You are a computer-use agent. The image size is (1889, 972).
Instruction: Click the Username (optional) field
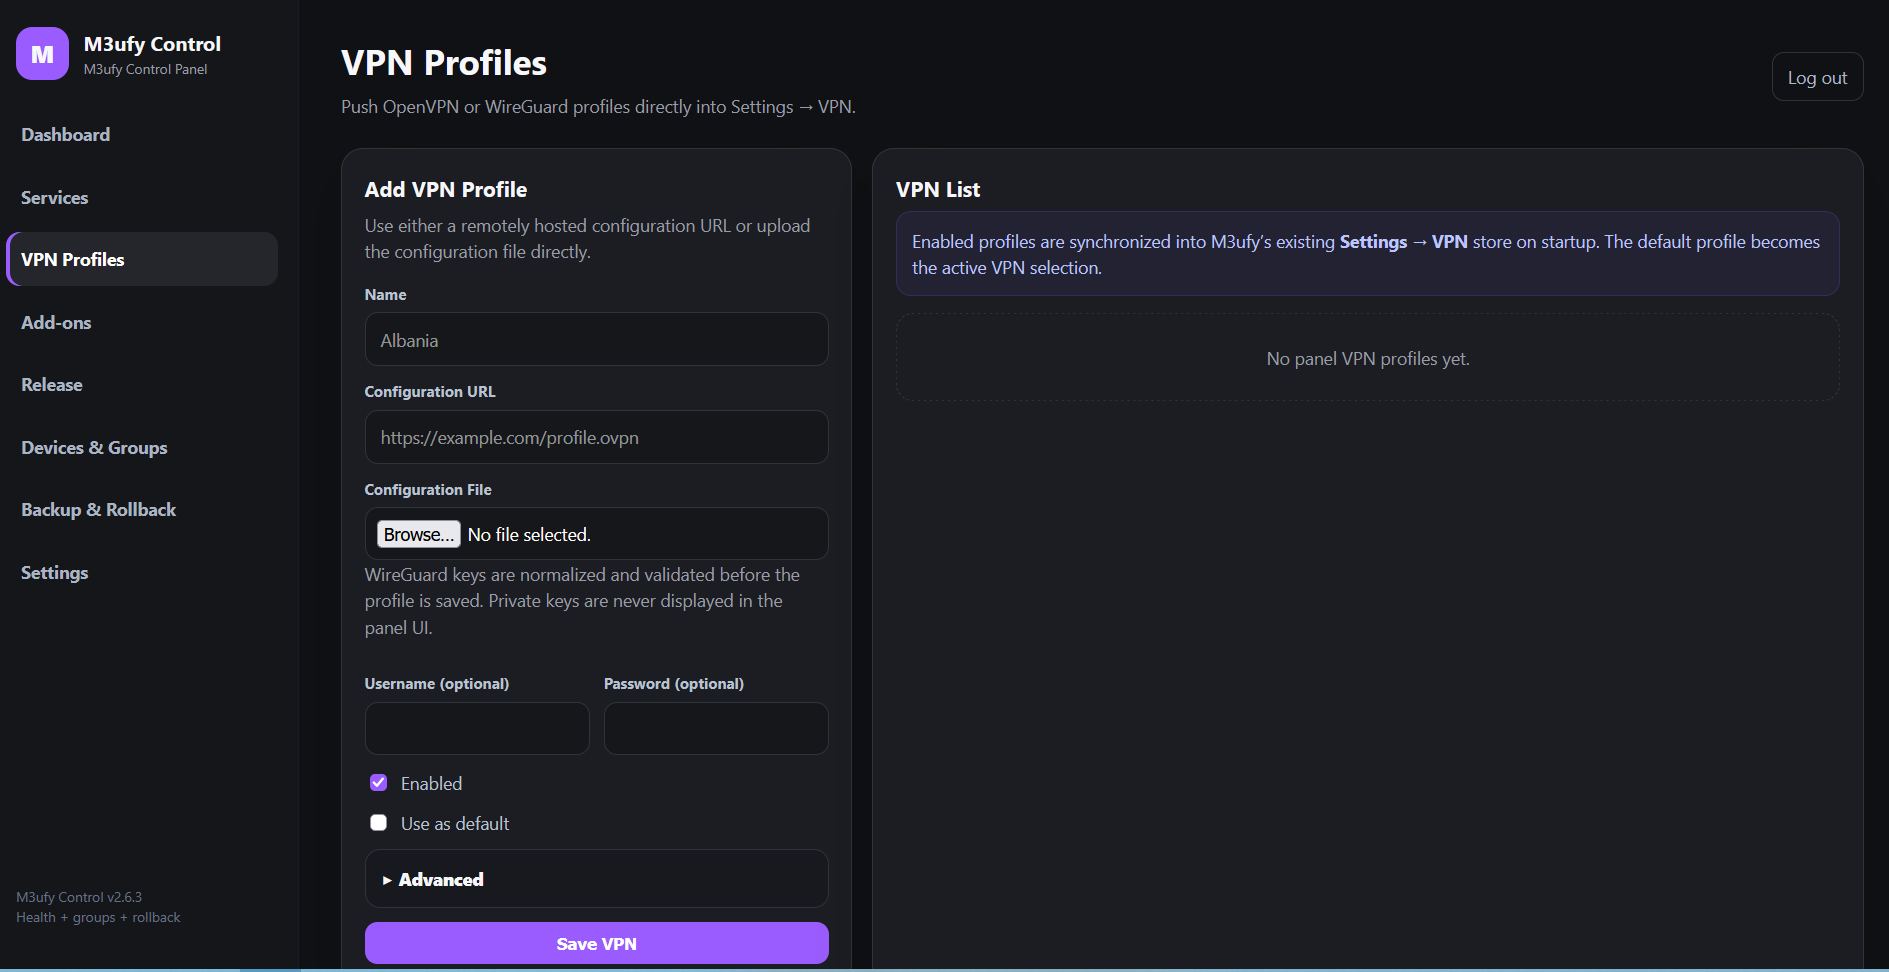point(477,728)
